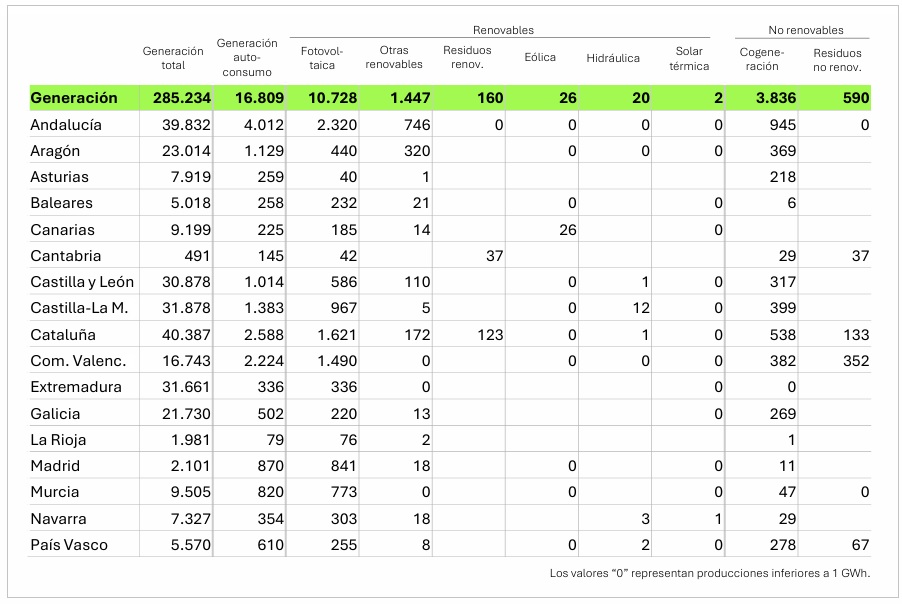Select the Generación autoconsumo column header
This screenshot has width=902, height=604.
(x=247, y=58)
